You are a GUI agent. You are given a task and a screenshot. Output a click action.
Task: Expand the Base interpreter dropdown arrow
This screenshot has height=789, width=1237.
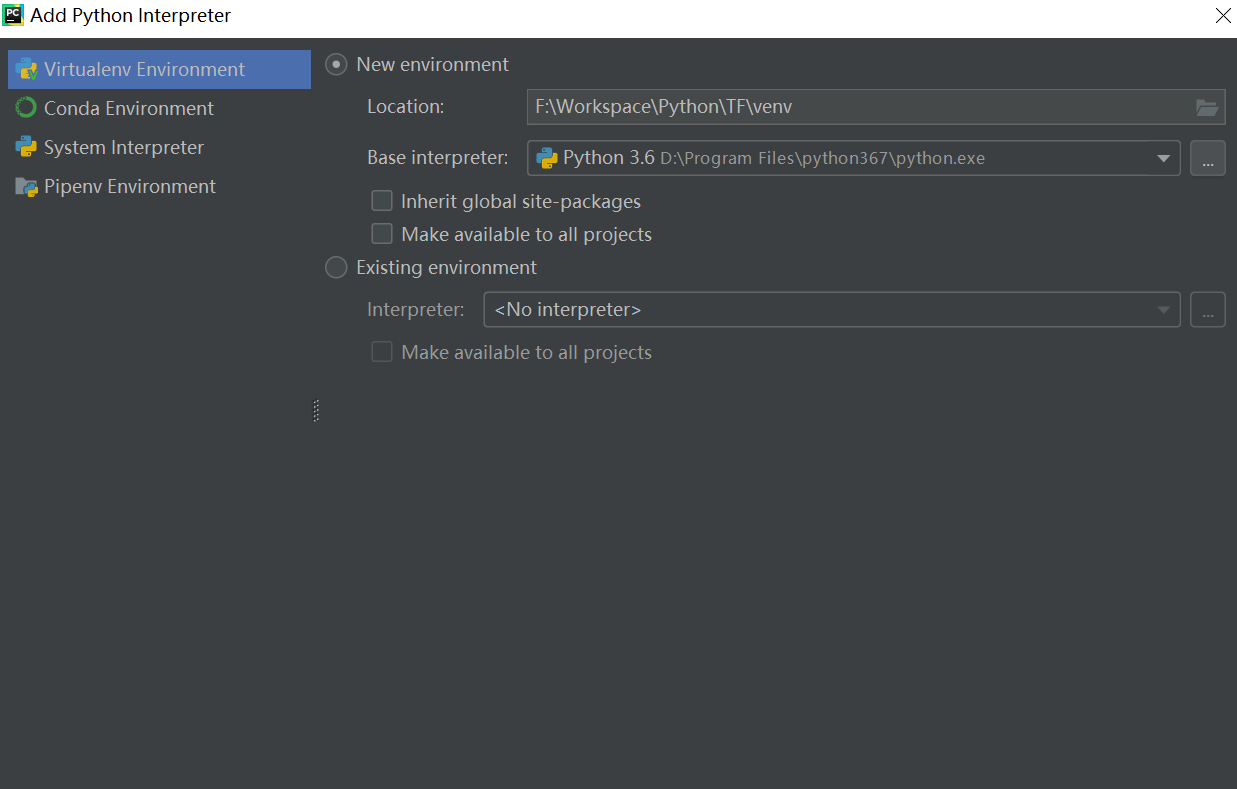click(1163, 158)
